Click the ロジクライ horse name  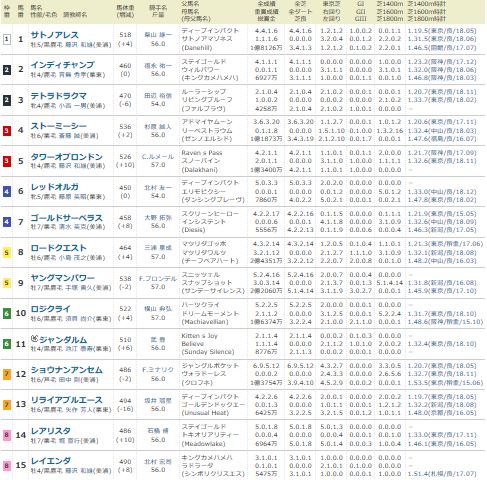click(x=51, y=309)
